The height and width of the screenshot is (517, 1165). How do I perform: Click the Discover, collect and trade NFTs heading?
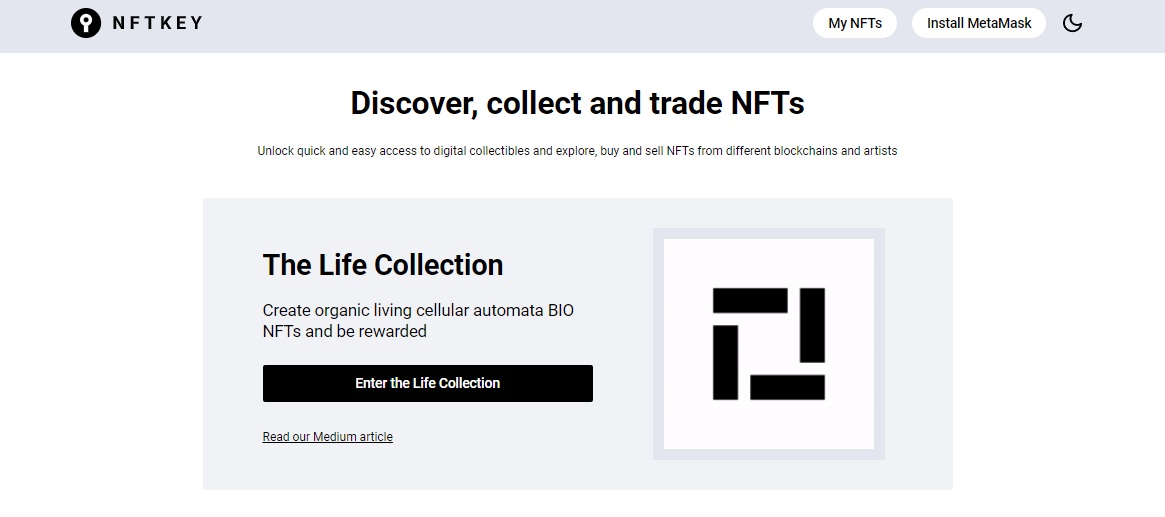point(577,103)
